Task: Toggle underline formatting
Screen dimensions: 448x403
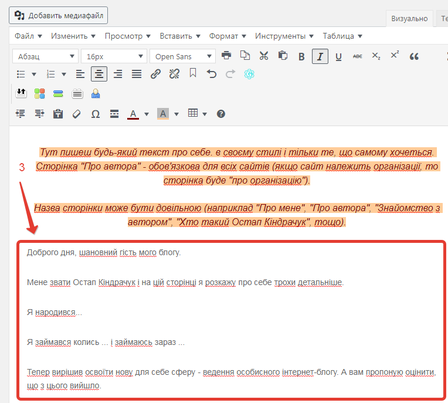Action: click(x=339, y=56)
